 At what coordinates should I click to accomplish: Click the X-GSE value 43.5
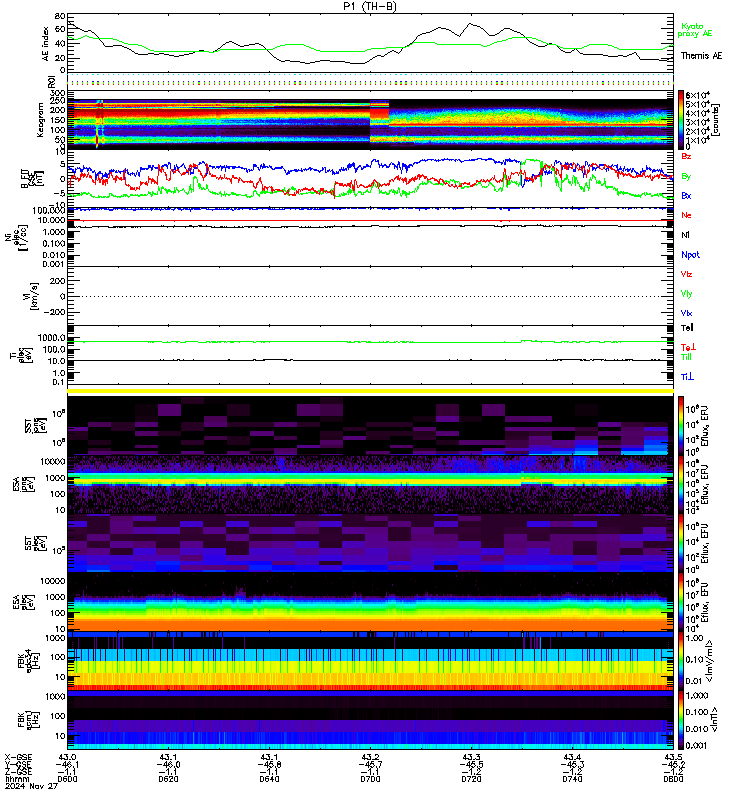(673, 757)
